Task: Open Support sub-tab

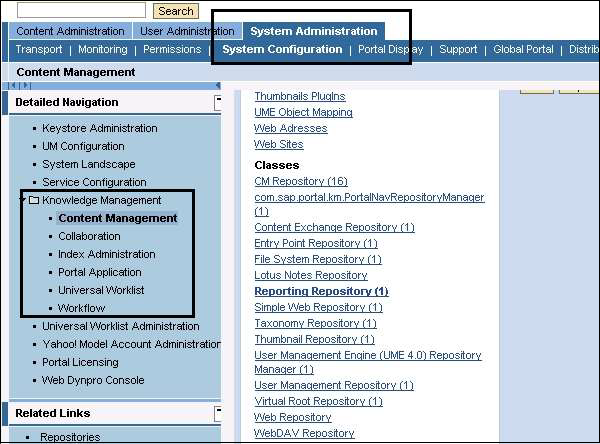Action: click(x=458, y=49)
